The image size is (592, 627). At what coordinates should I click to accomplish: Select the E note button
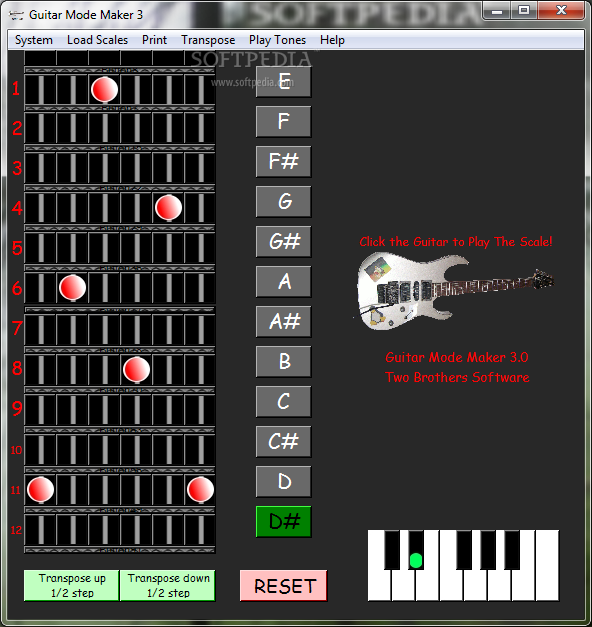click(284, 82)
